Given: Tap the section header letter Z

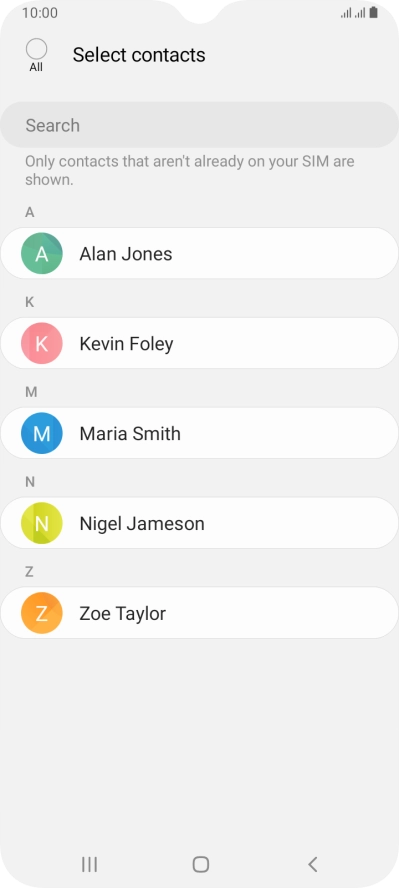Looking at the screenshot, I should pos(29,572).
